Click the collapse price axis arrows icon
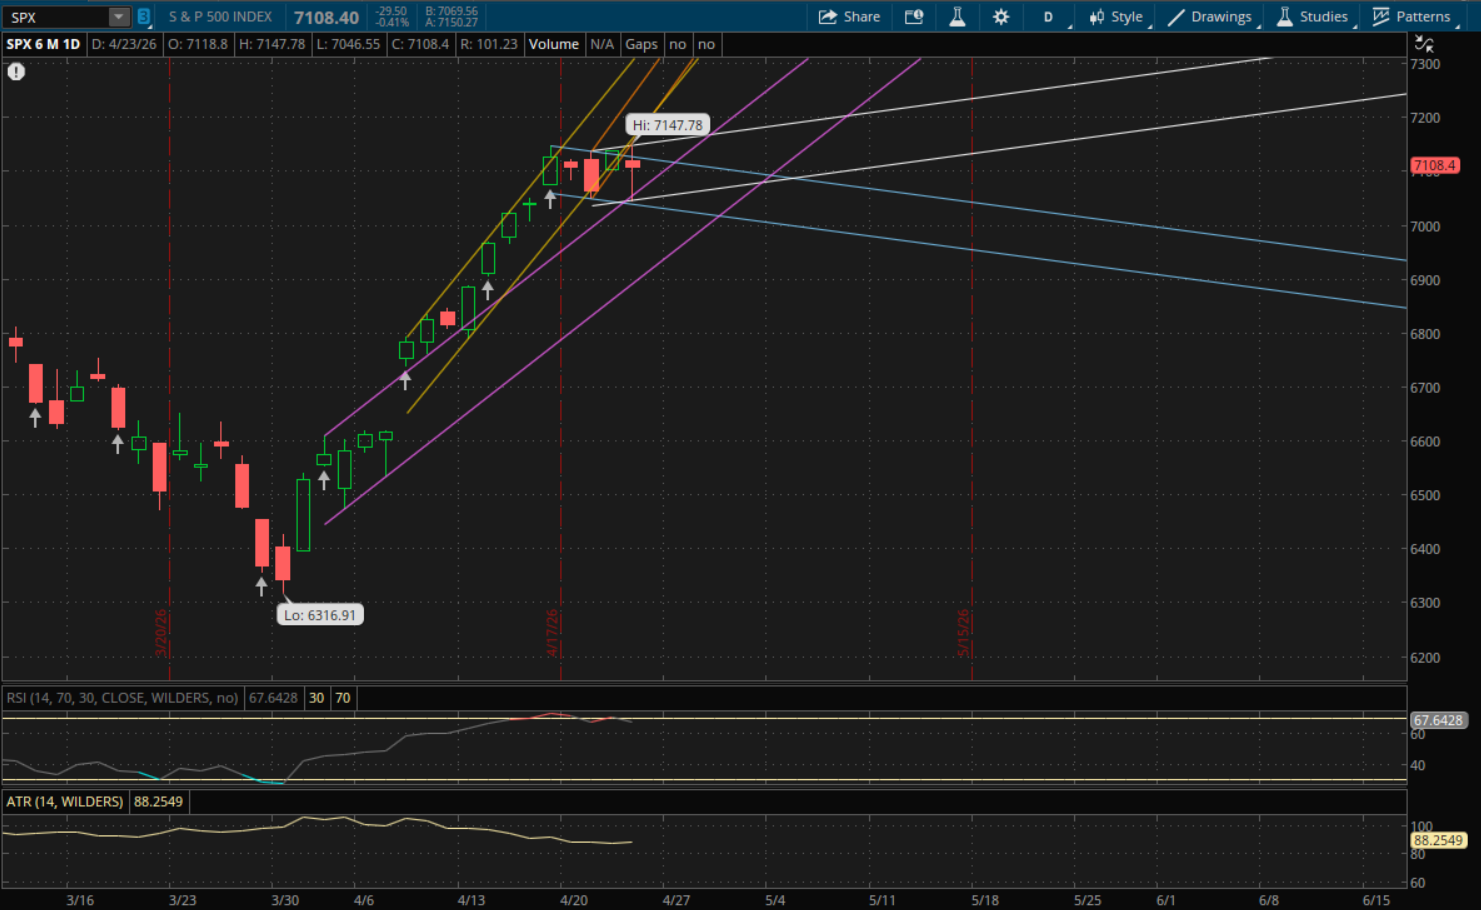The width and height of the screenshot is (1481, 910). coord(1424,44)
